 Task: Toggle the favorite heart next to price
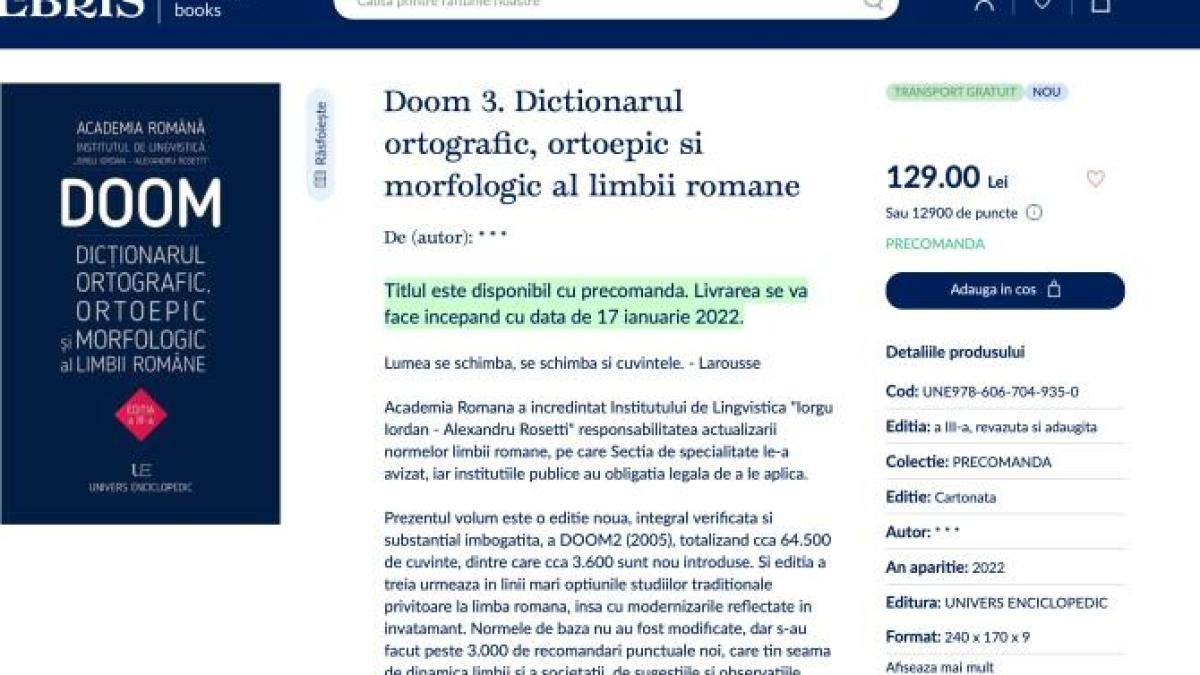coord(1095,179)
